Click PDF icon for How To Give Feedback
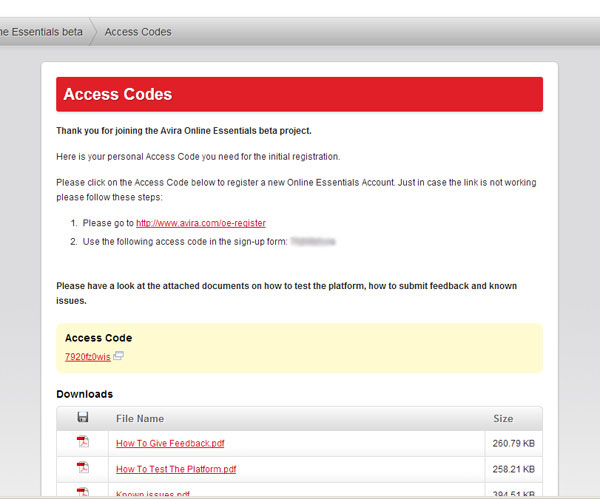Screen dimensions: 600x499 83,442
